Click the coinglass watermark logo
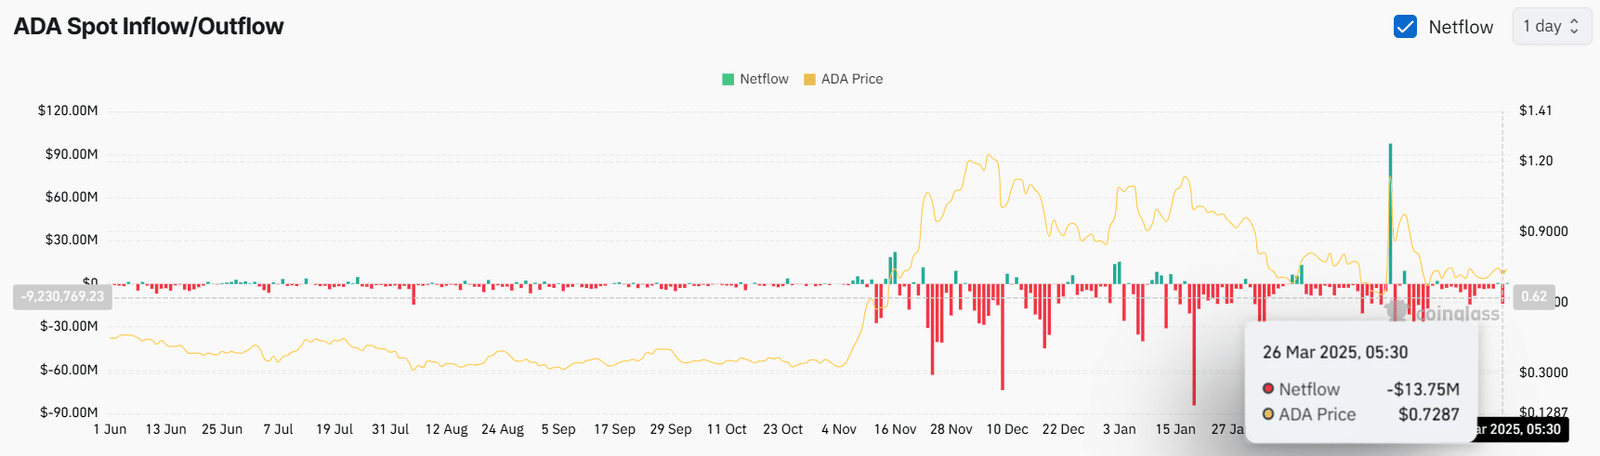The image size is (1600, 456). (1443, 313)
